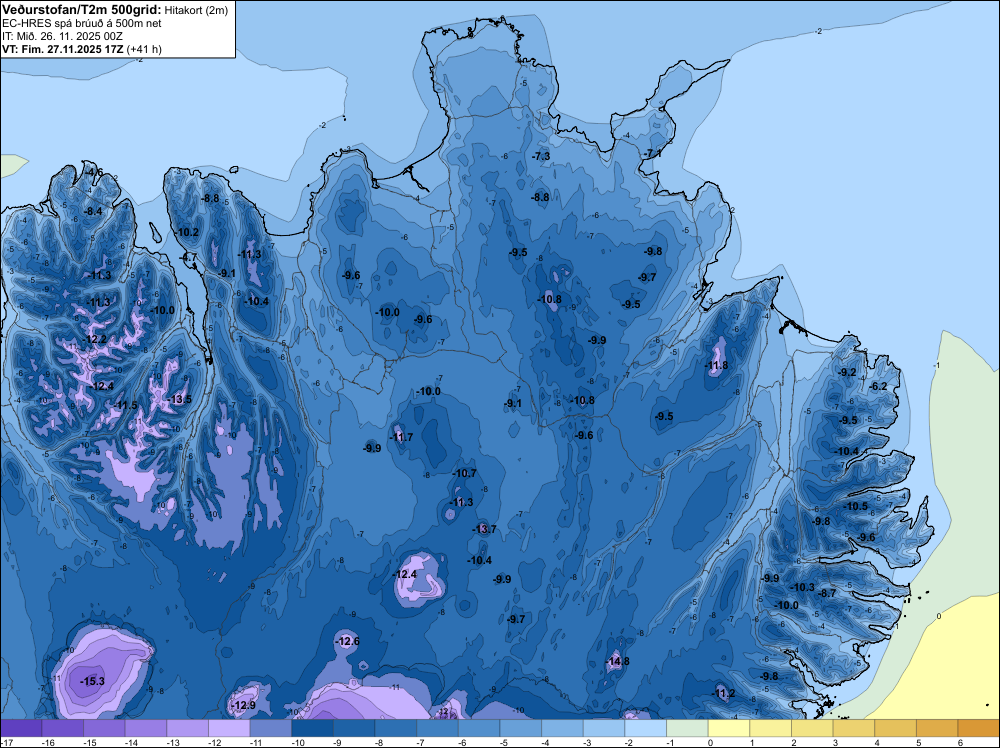Click the -15.3 temperature label on the map

(92, 682)
